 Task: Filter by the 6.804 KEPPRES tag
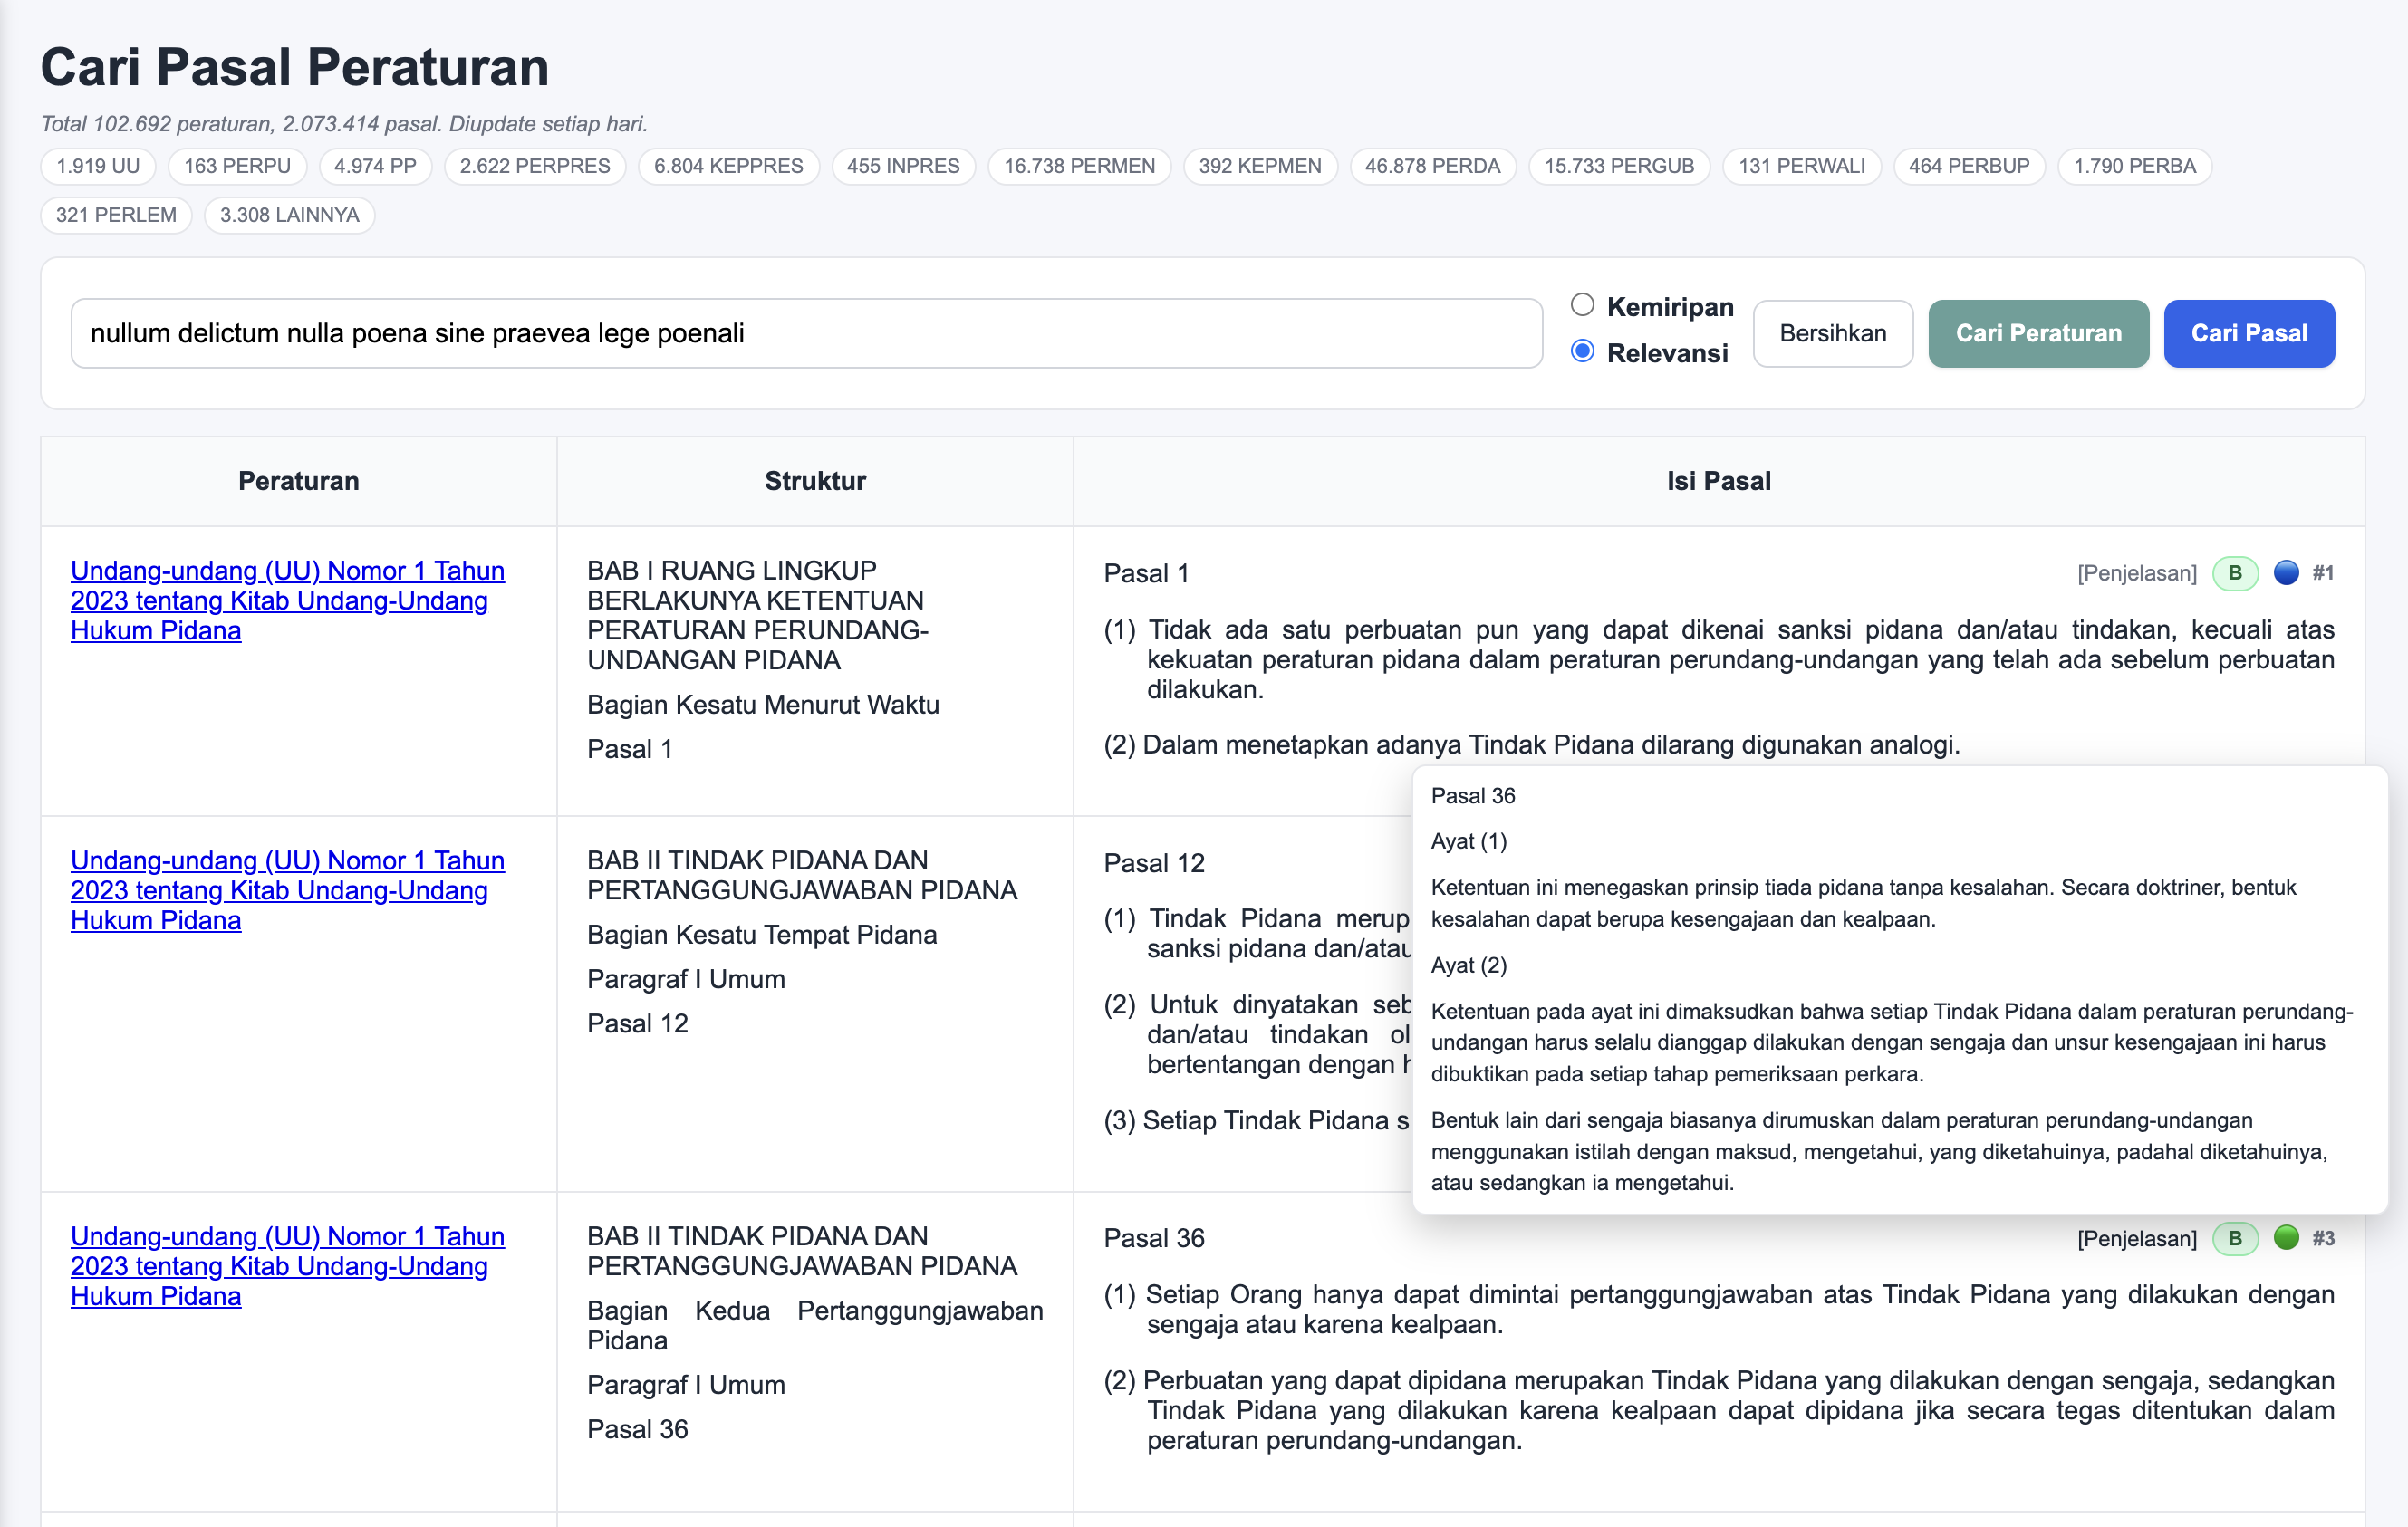(x=729, y=166)
